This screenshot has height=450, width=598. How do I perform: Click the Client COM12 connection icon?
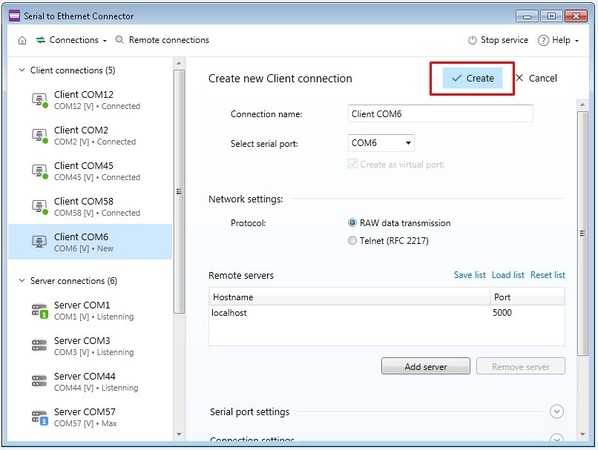(40, 100)
